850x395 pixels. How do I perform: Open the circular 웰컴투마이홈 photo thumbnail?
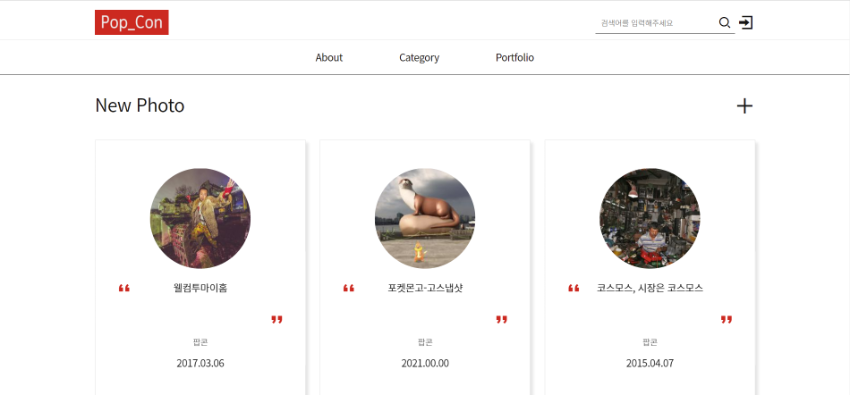pos(200,218)
